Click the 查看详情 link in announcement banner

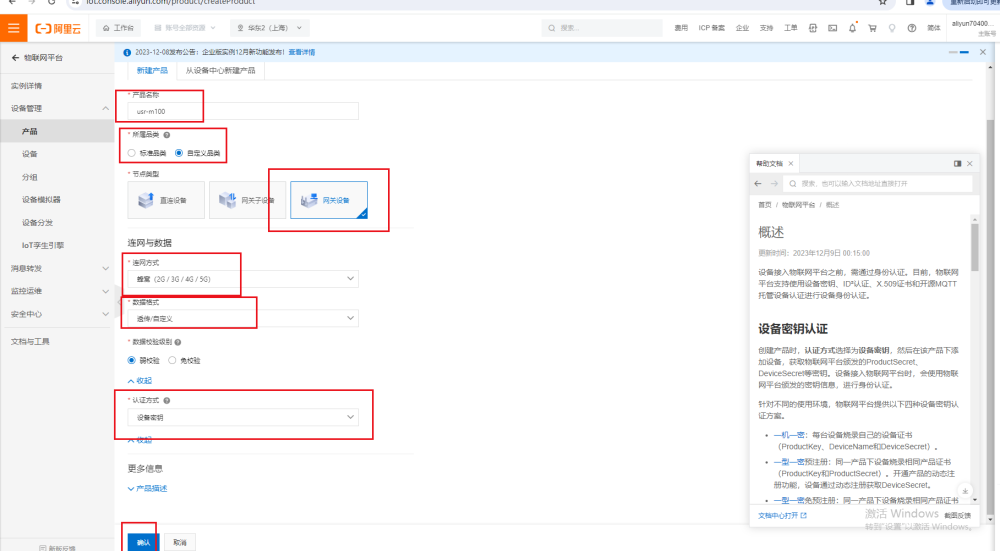point(302,52)
